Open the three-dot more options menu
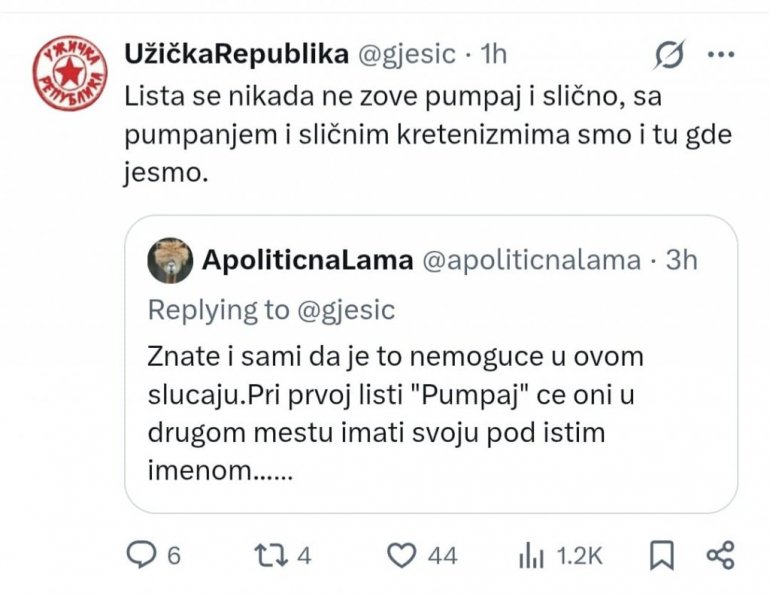 point(721,54)
